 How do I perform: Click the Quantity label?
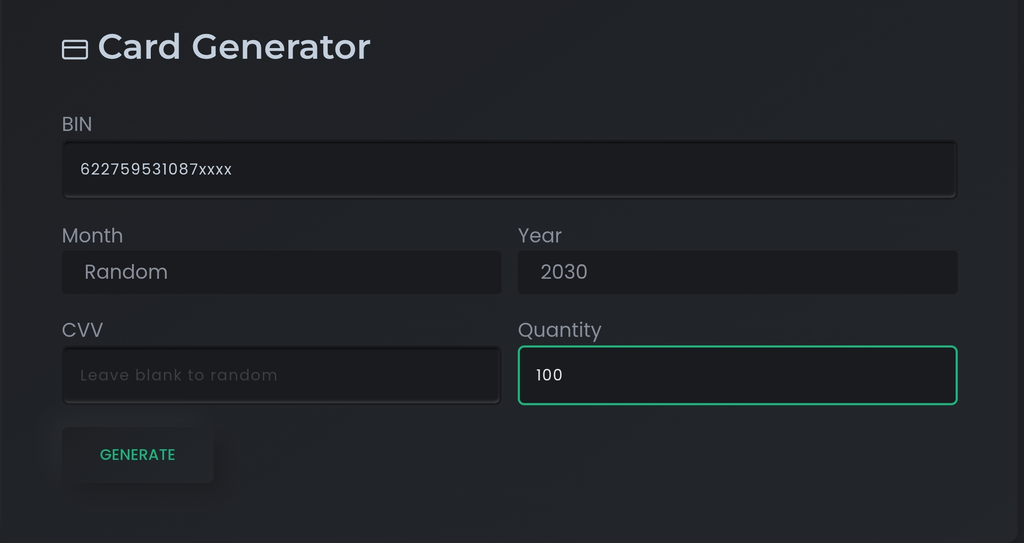point(560,330)
